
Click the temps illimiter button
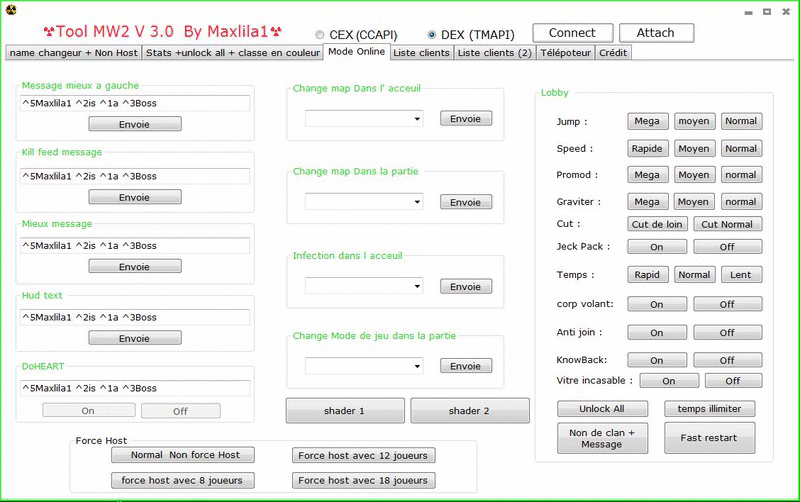[x=709, y=409]
